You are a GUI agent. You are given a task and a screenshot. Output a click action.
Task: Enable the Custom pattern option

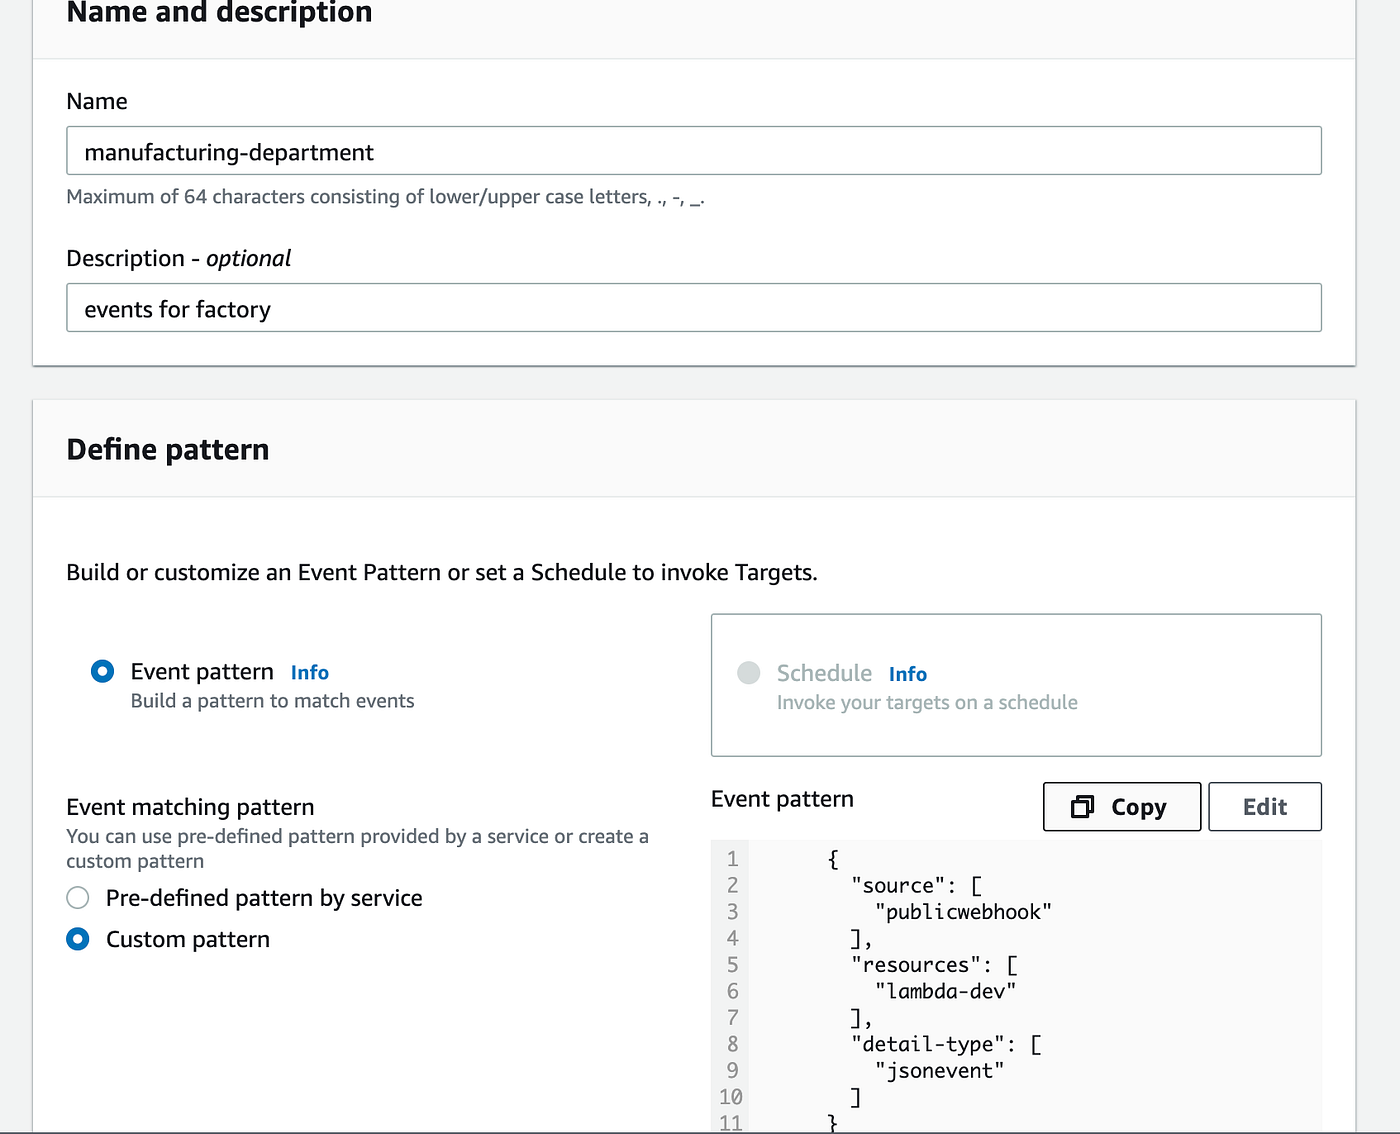(x=78, y=939)
